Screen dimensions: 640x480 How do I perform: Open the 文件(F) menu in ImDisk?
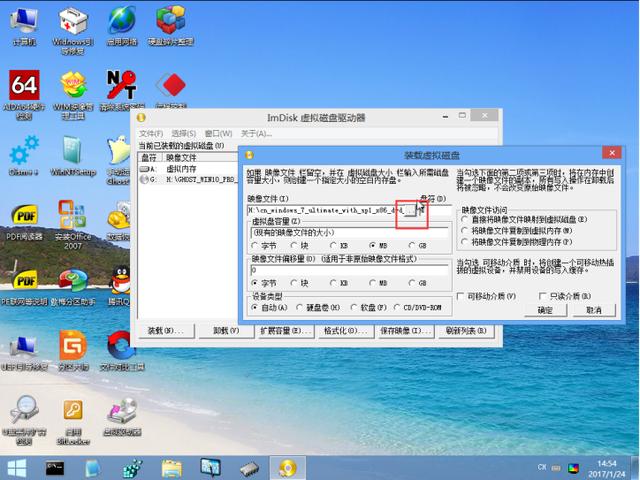coord(151,133)
